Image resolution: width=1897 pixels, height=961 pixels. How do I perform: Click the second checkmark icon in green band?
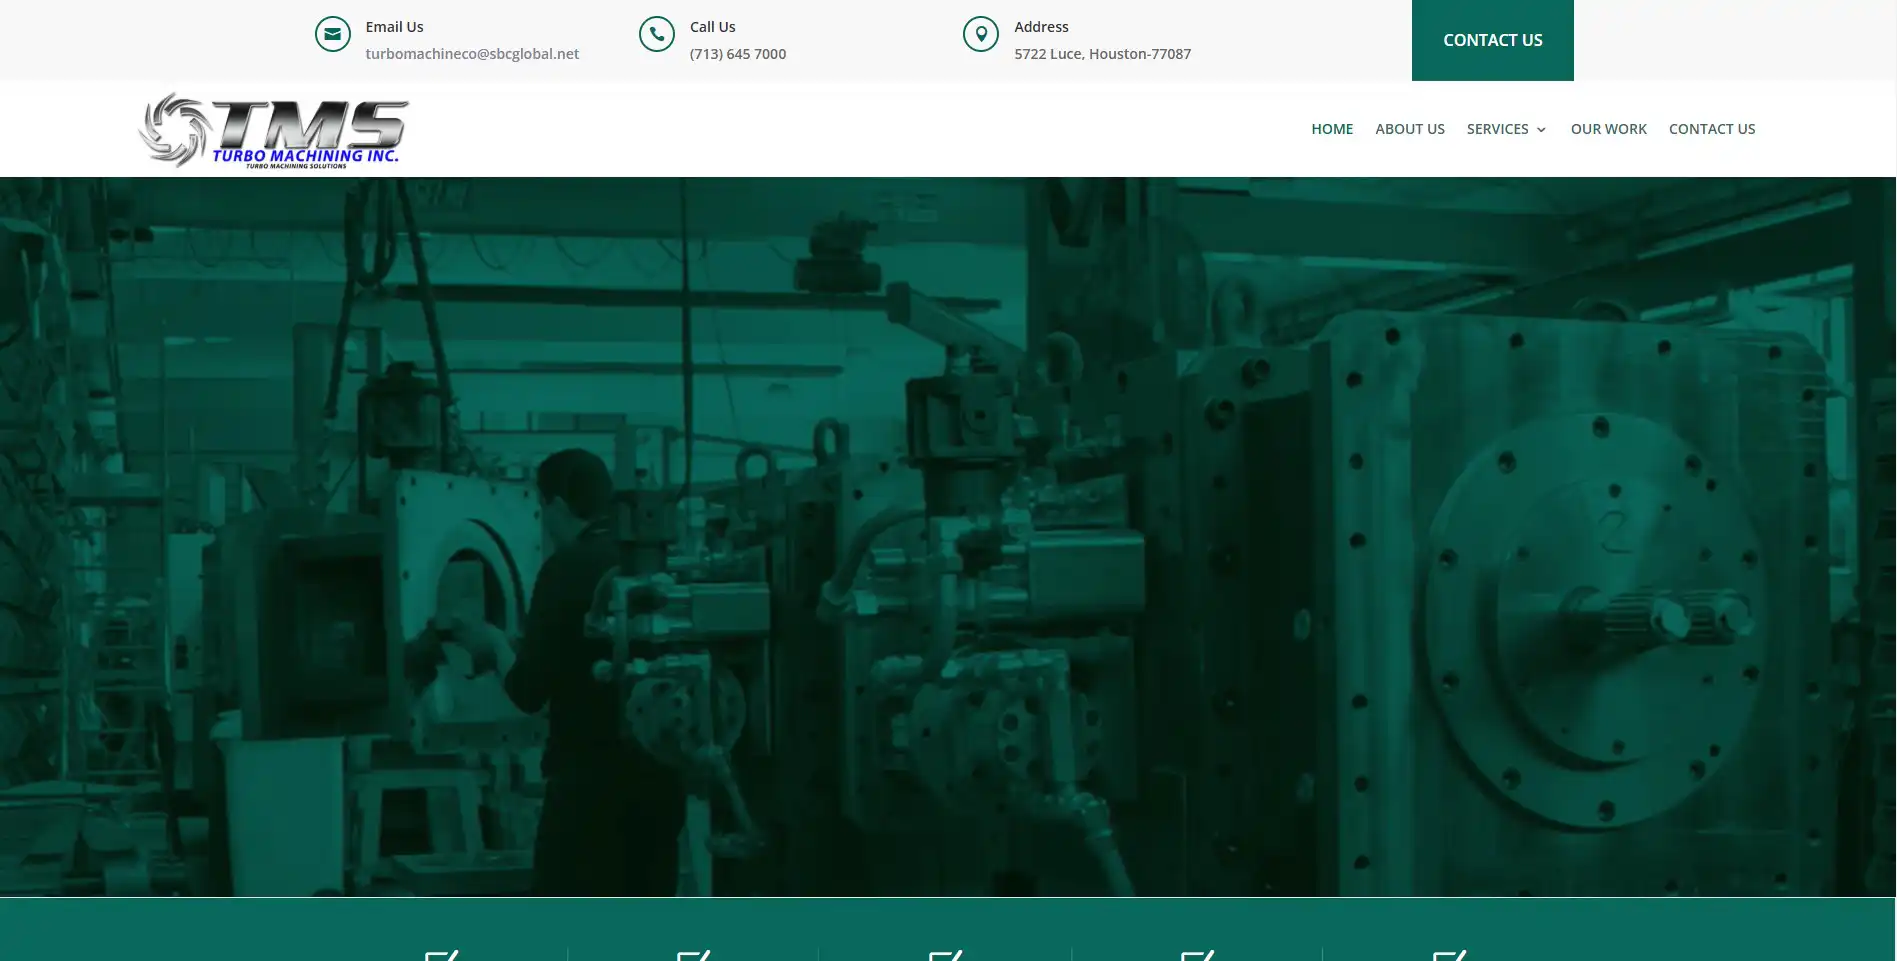tap(693, 955)
